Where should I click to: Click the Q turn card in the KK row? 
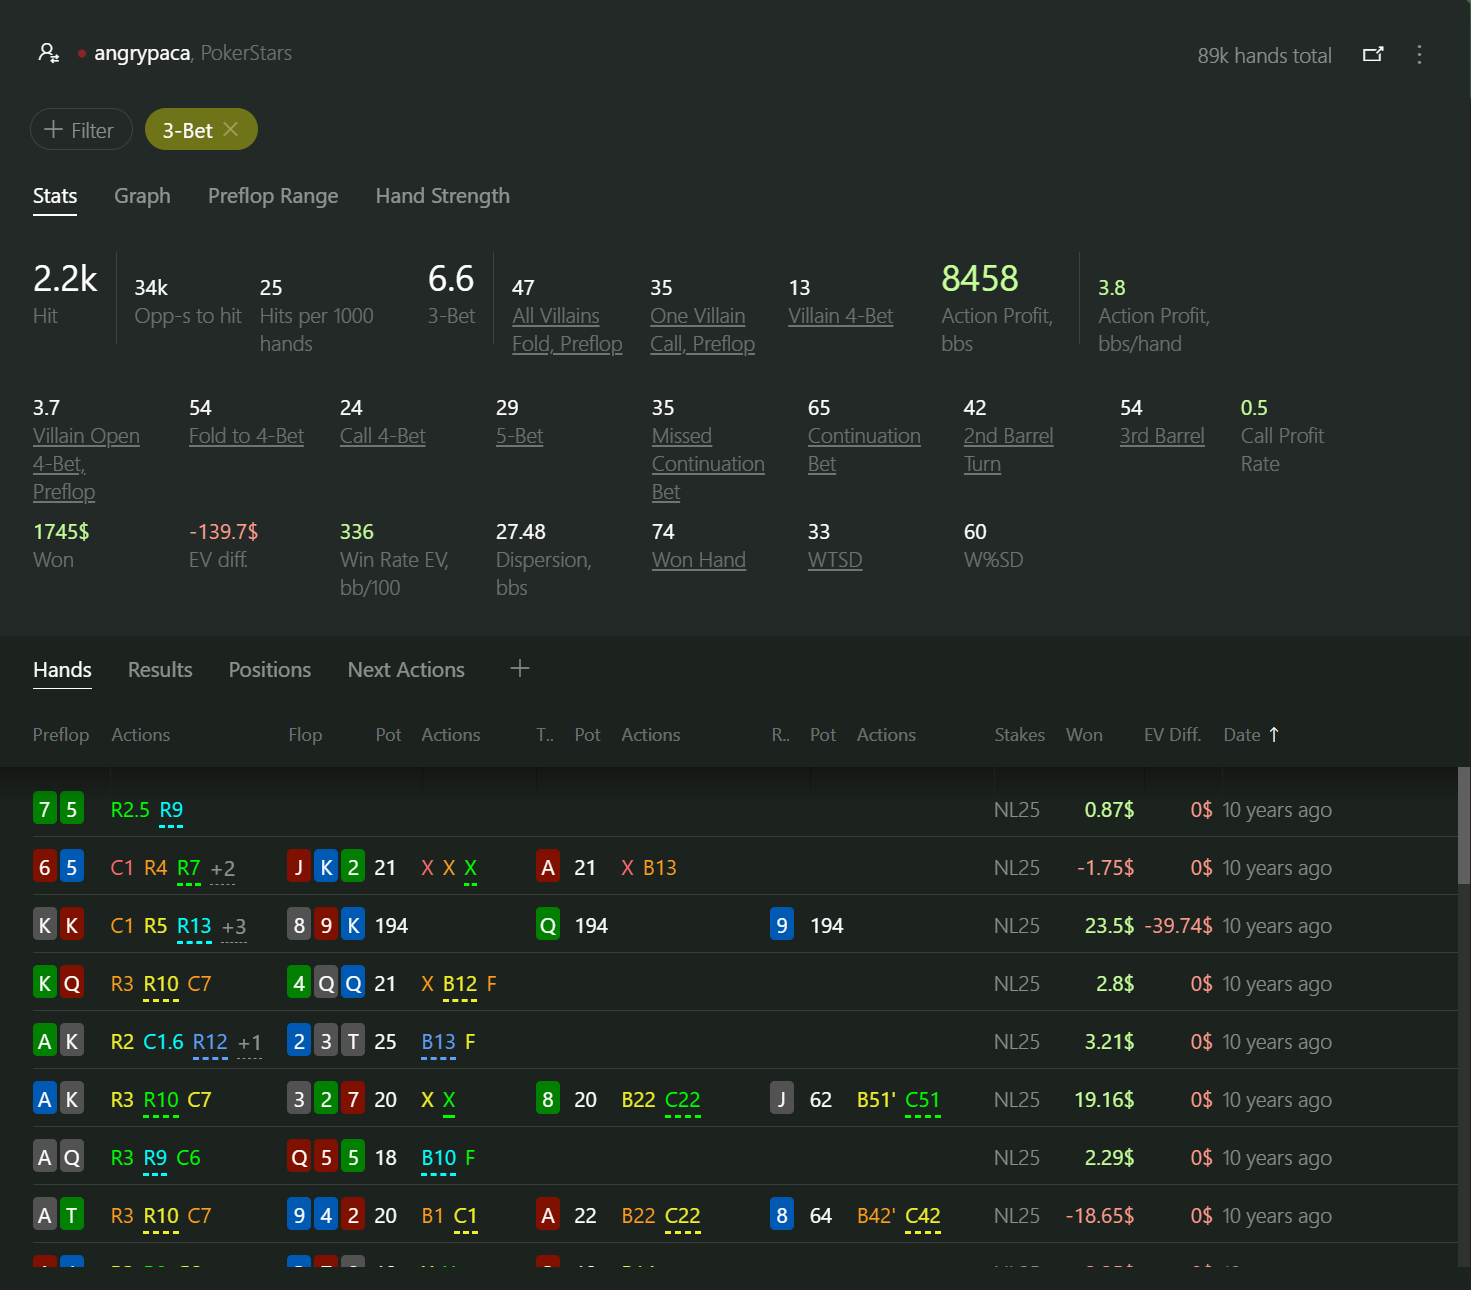pos(548,925)
